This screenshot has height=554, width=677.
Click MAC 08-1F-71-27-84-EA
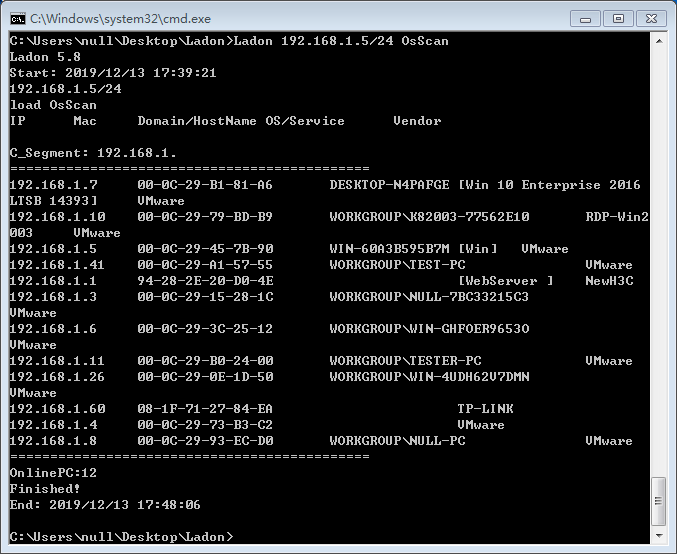click(x=205, y=408)
